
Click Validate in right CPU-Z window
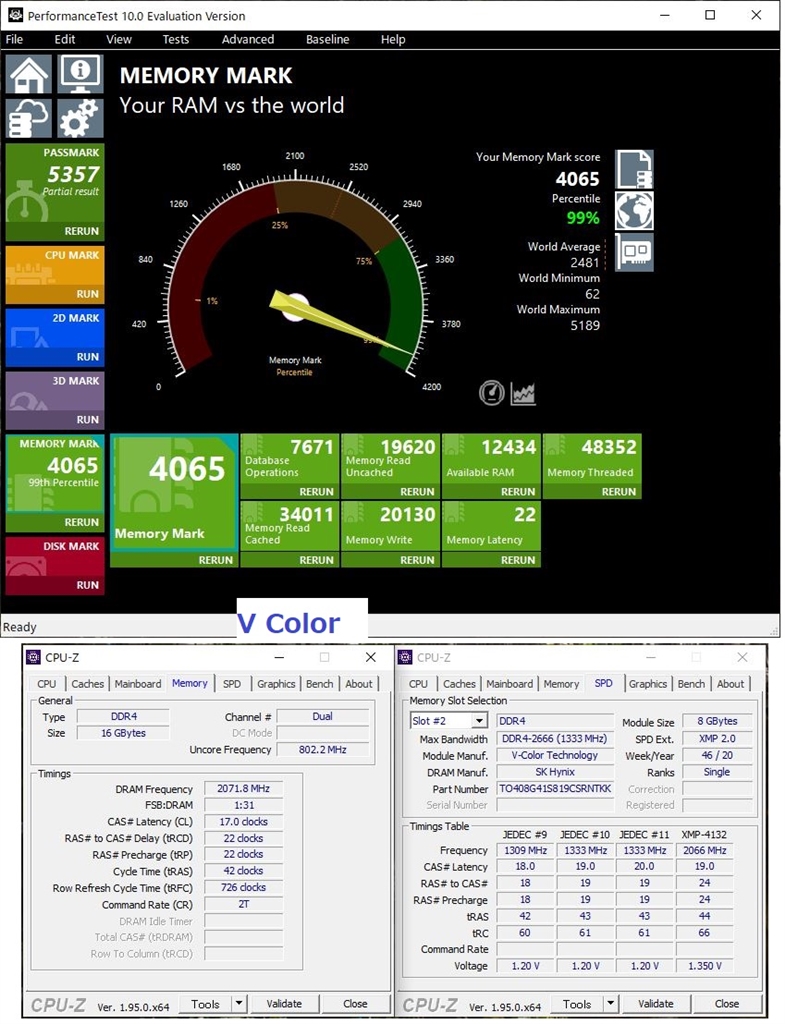656,1004
